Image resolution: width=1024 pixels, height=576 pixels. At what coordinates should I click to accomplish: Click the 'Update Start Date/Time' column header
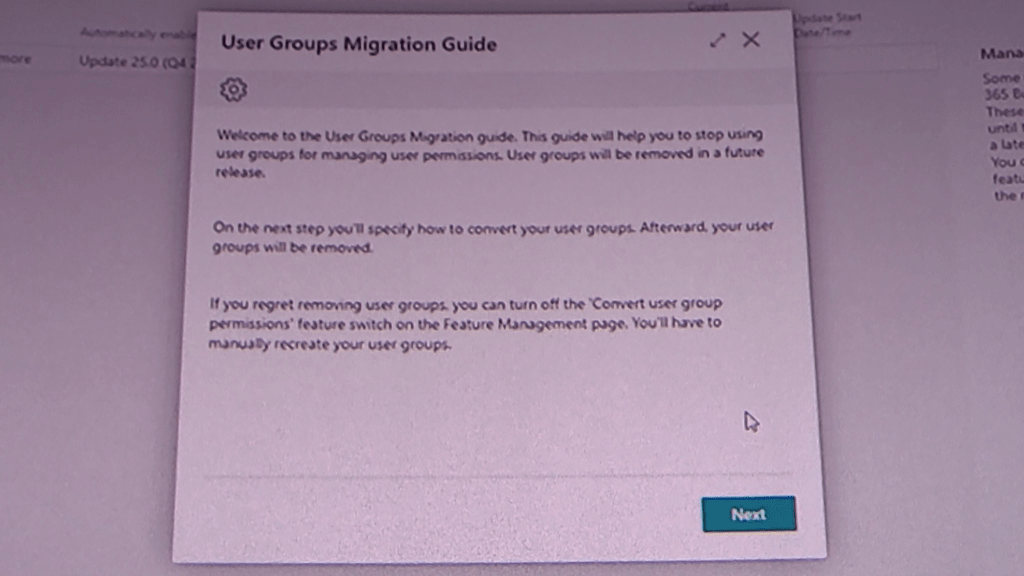[x=826, y=25]
